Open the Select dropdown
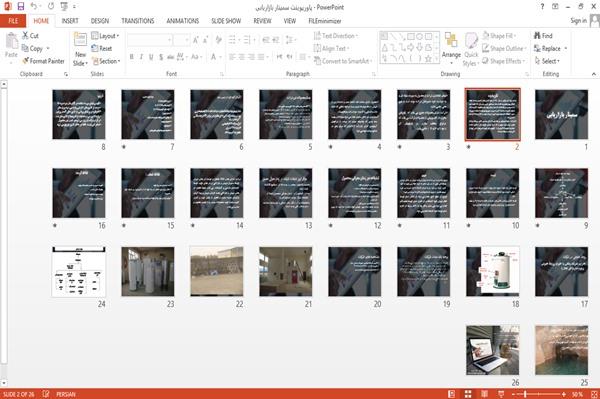This screenshot has width=600, height=399. point(547,61)
